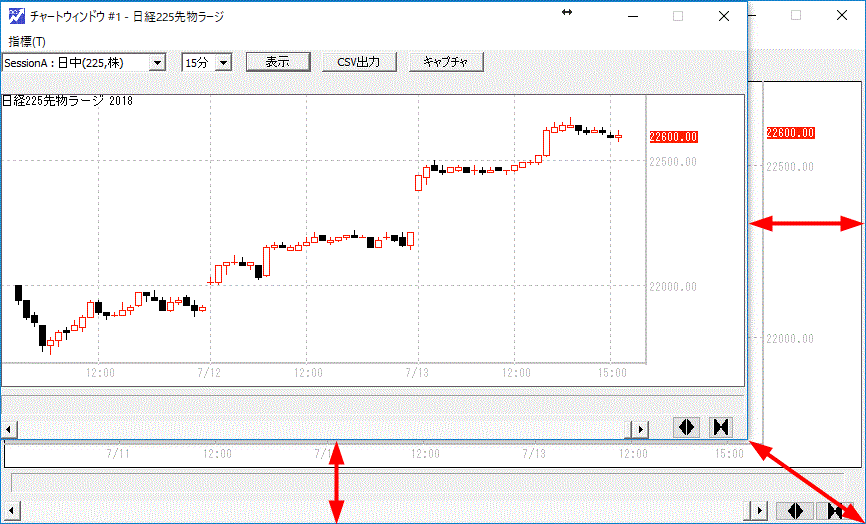Open the SessionA 日中(225,株) dropdown

coord(157,62)
